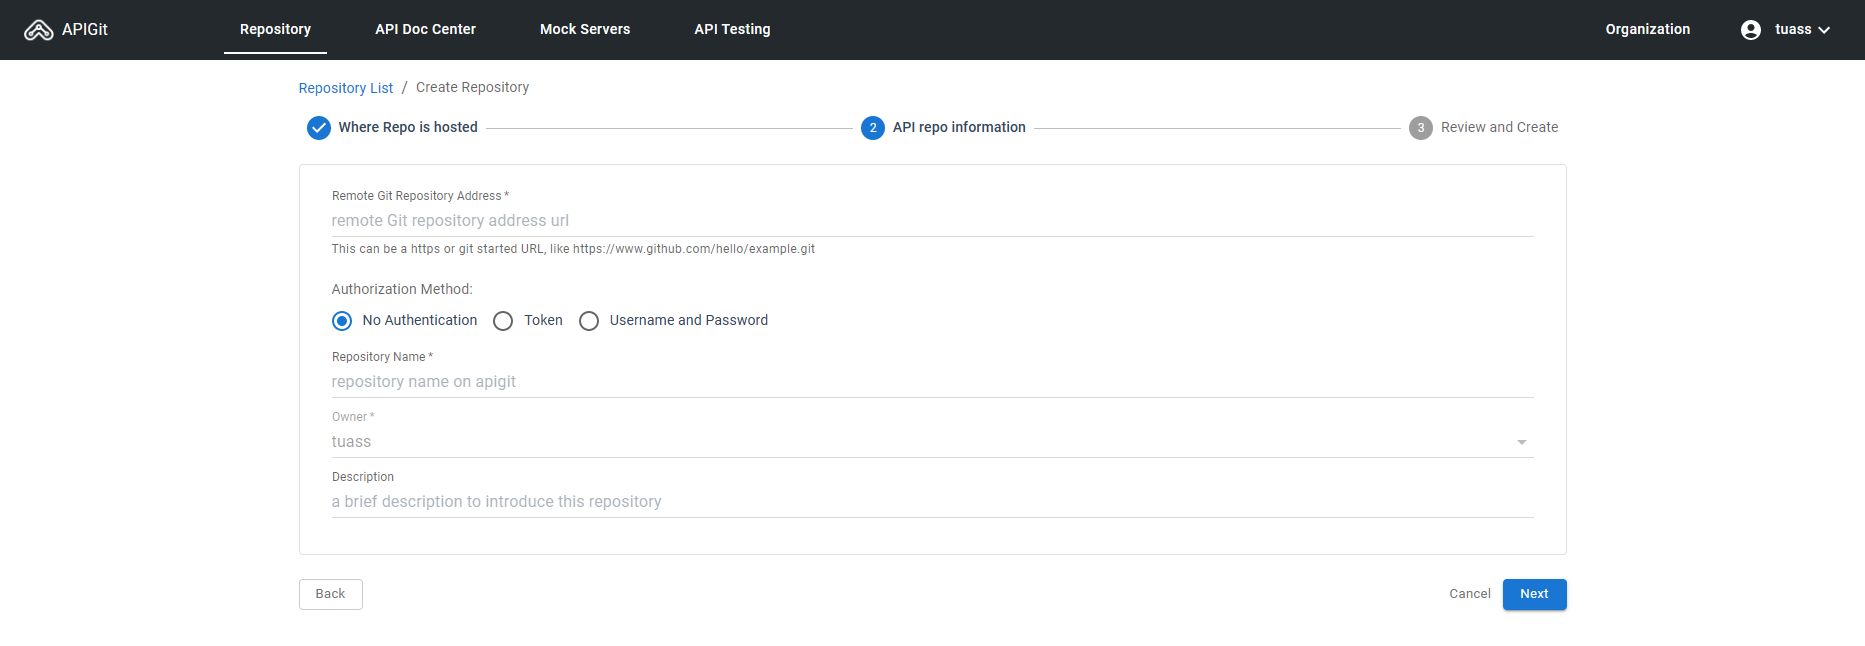Switch to the API Doc Center tab

pyautogui.click(x=425, y=30)
